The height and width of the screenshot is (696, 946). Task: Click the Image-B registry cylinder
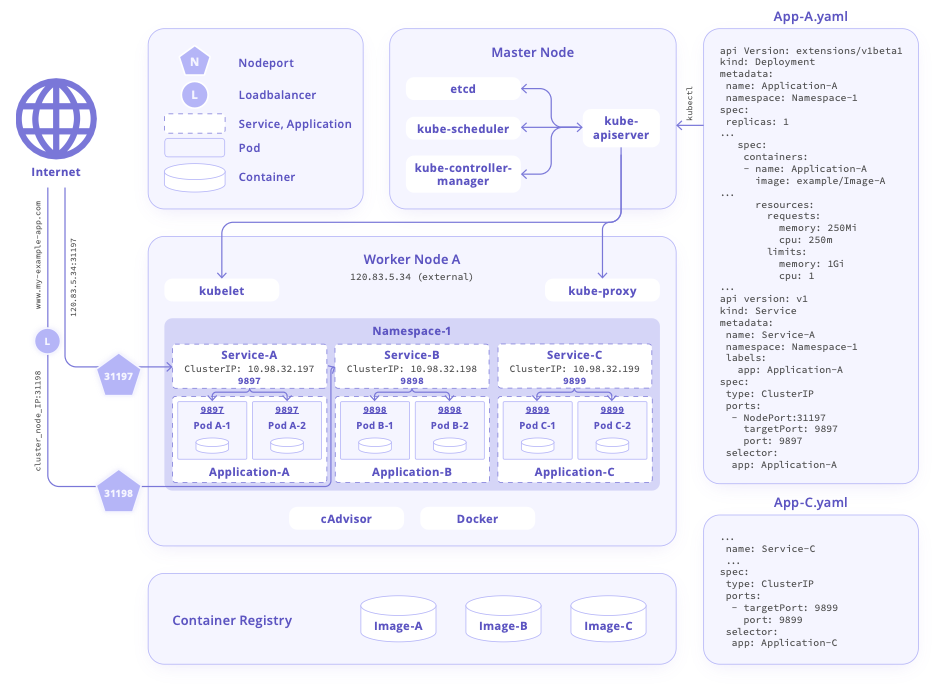click(x=503, y=619)
